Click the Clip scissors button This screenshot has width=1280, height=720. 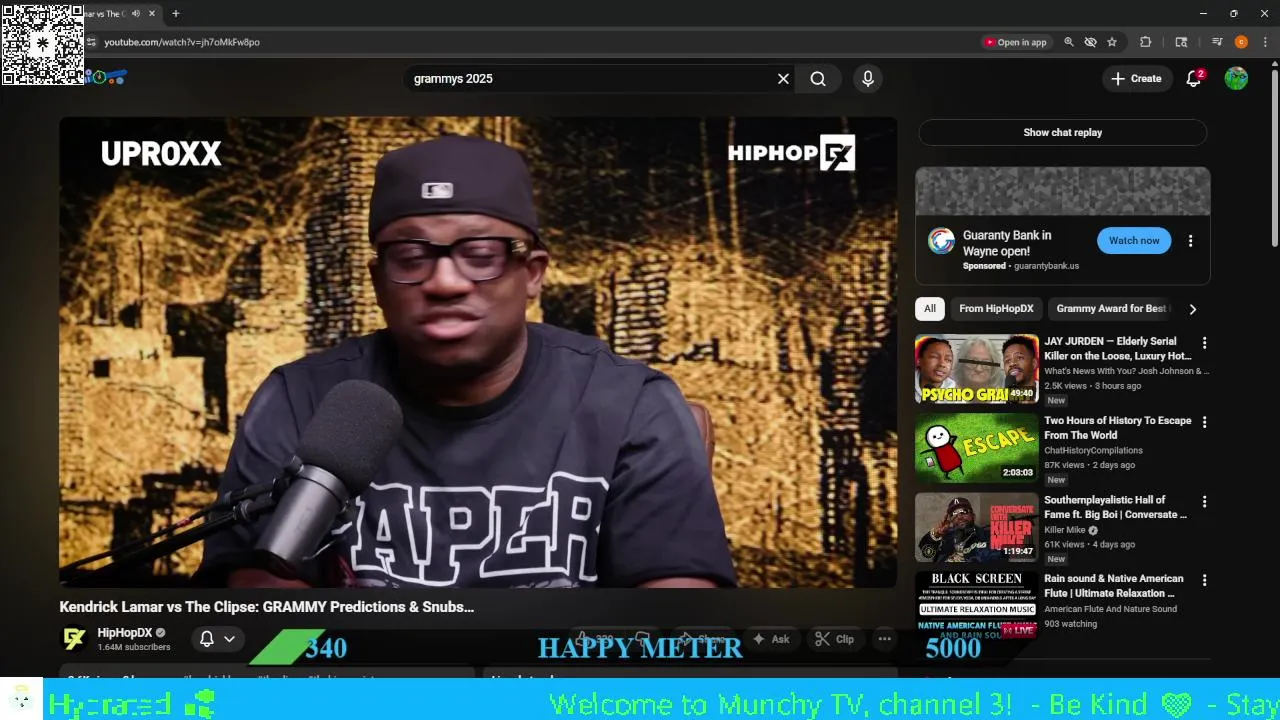[x=835, y=639]
